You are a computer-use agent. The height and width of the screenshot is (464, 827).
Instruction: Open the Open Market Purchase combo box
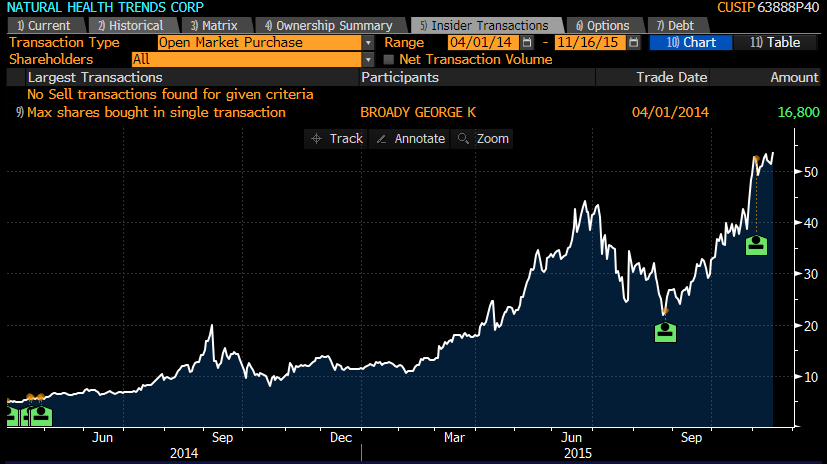pos(259,43)
